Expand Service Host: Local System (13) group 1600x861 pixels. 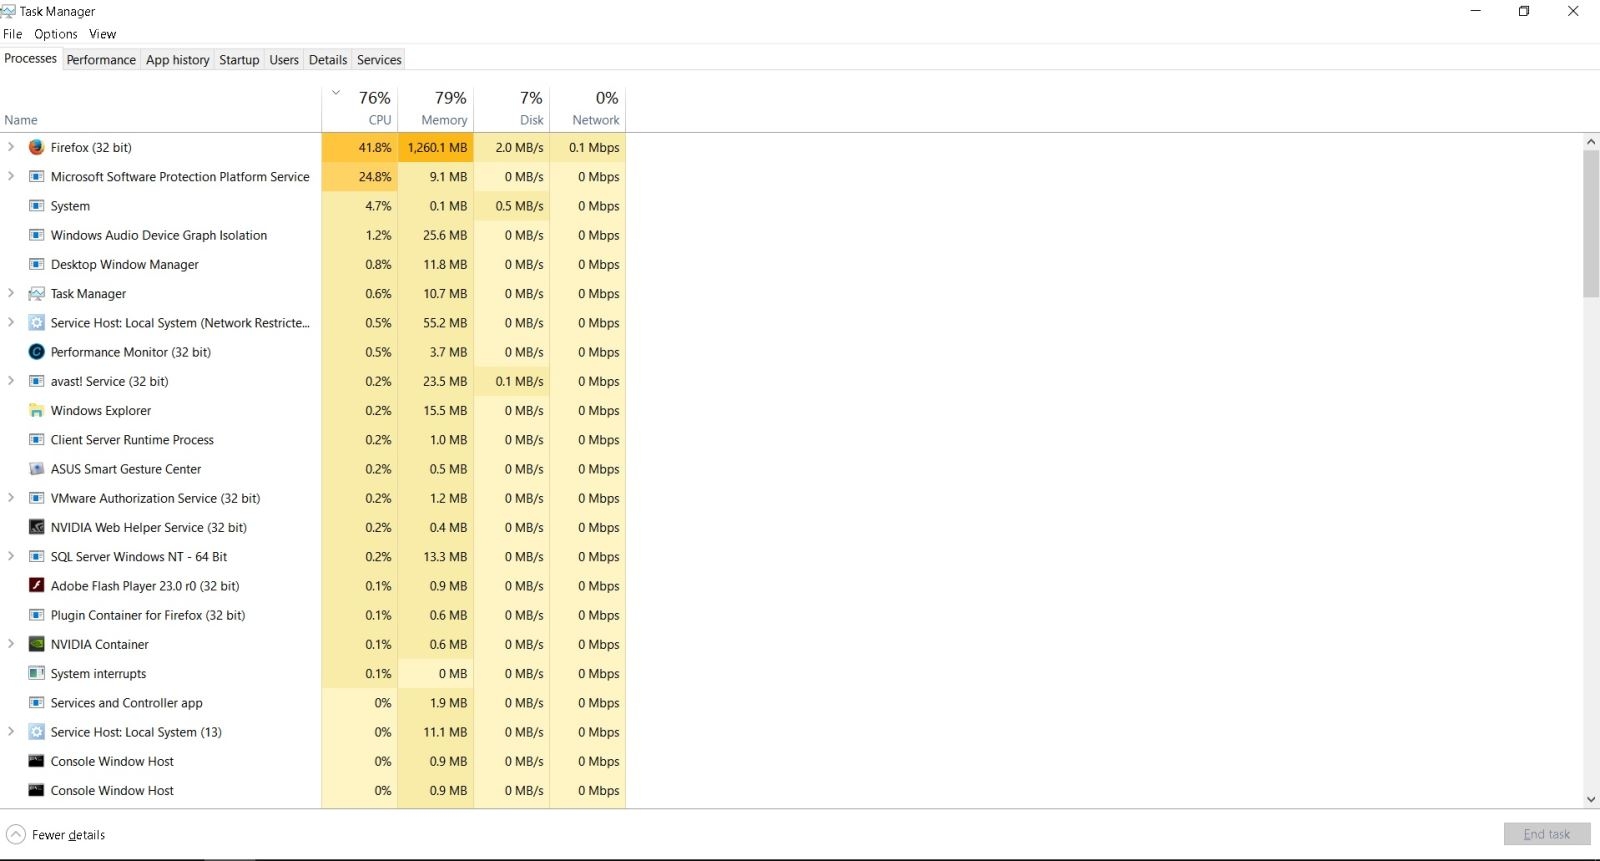tap(11, 732)
